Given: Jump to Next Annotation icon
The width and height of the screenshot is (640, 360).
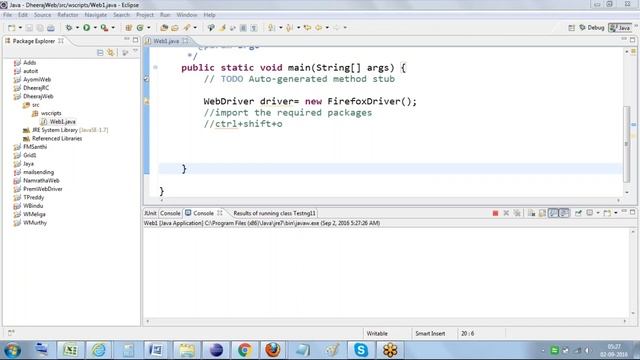Looking at the screenshot, I should (271, 28).
